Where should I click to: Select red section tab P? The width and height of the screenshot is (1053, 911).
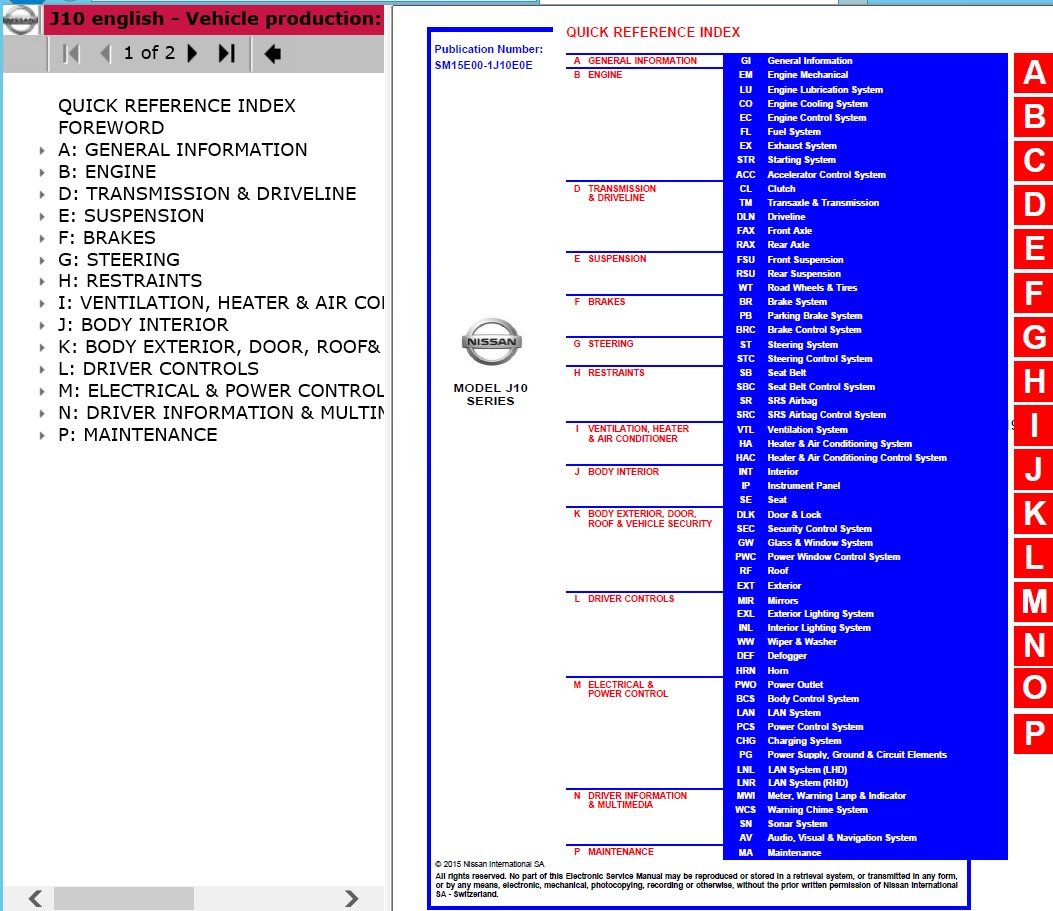click(1034, 733)
